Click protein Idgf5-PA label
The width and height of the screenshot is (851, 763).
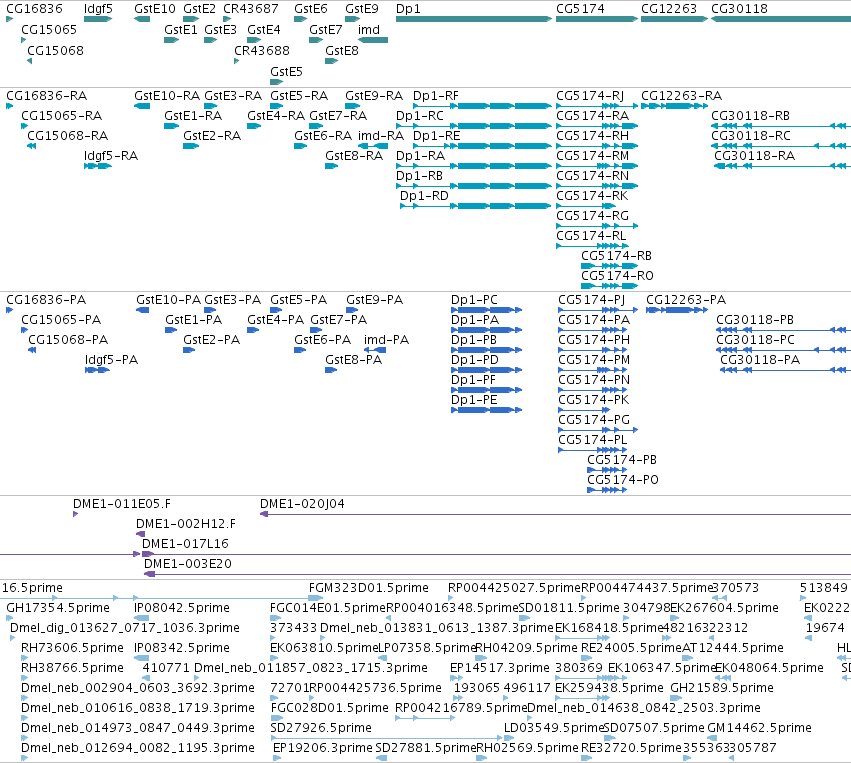111,360
